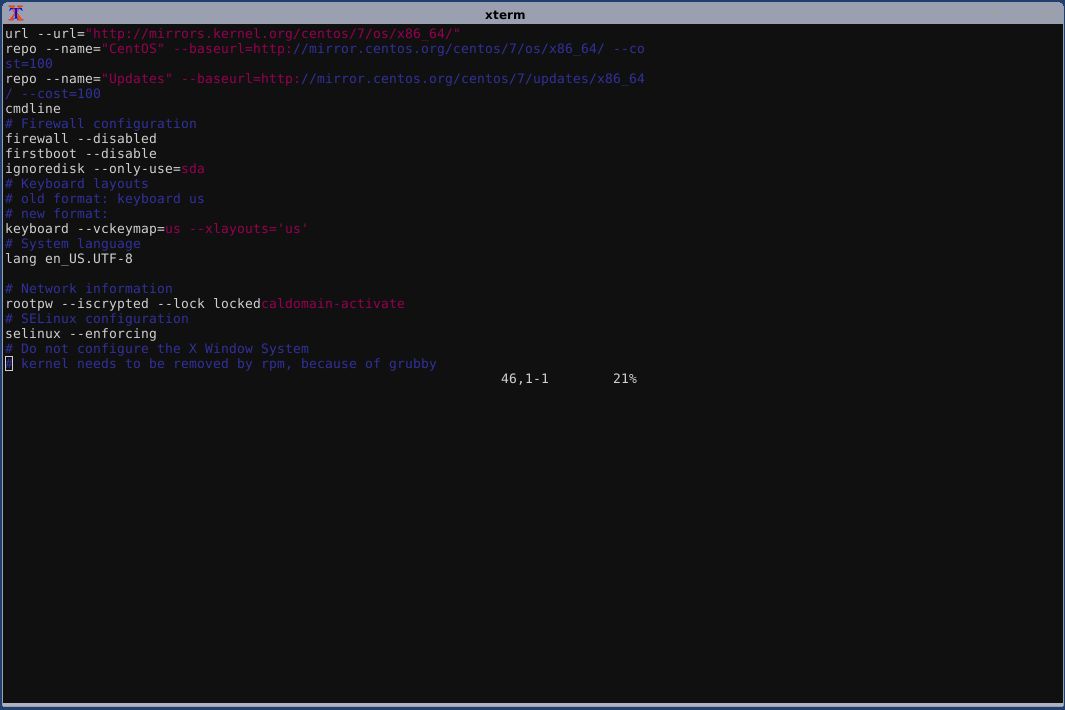Click the "keyboard --vckeymap=" command text
Screen dimensions: 1065x710
pos(85,228)
